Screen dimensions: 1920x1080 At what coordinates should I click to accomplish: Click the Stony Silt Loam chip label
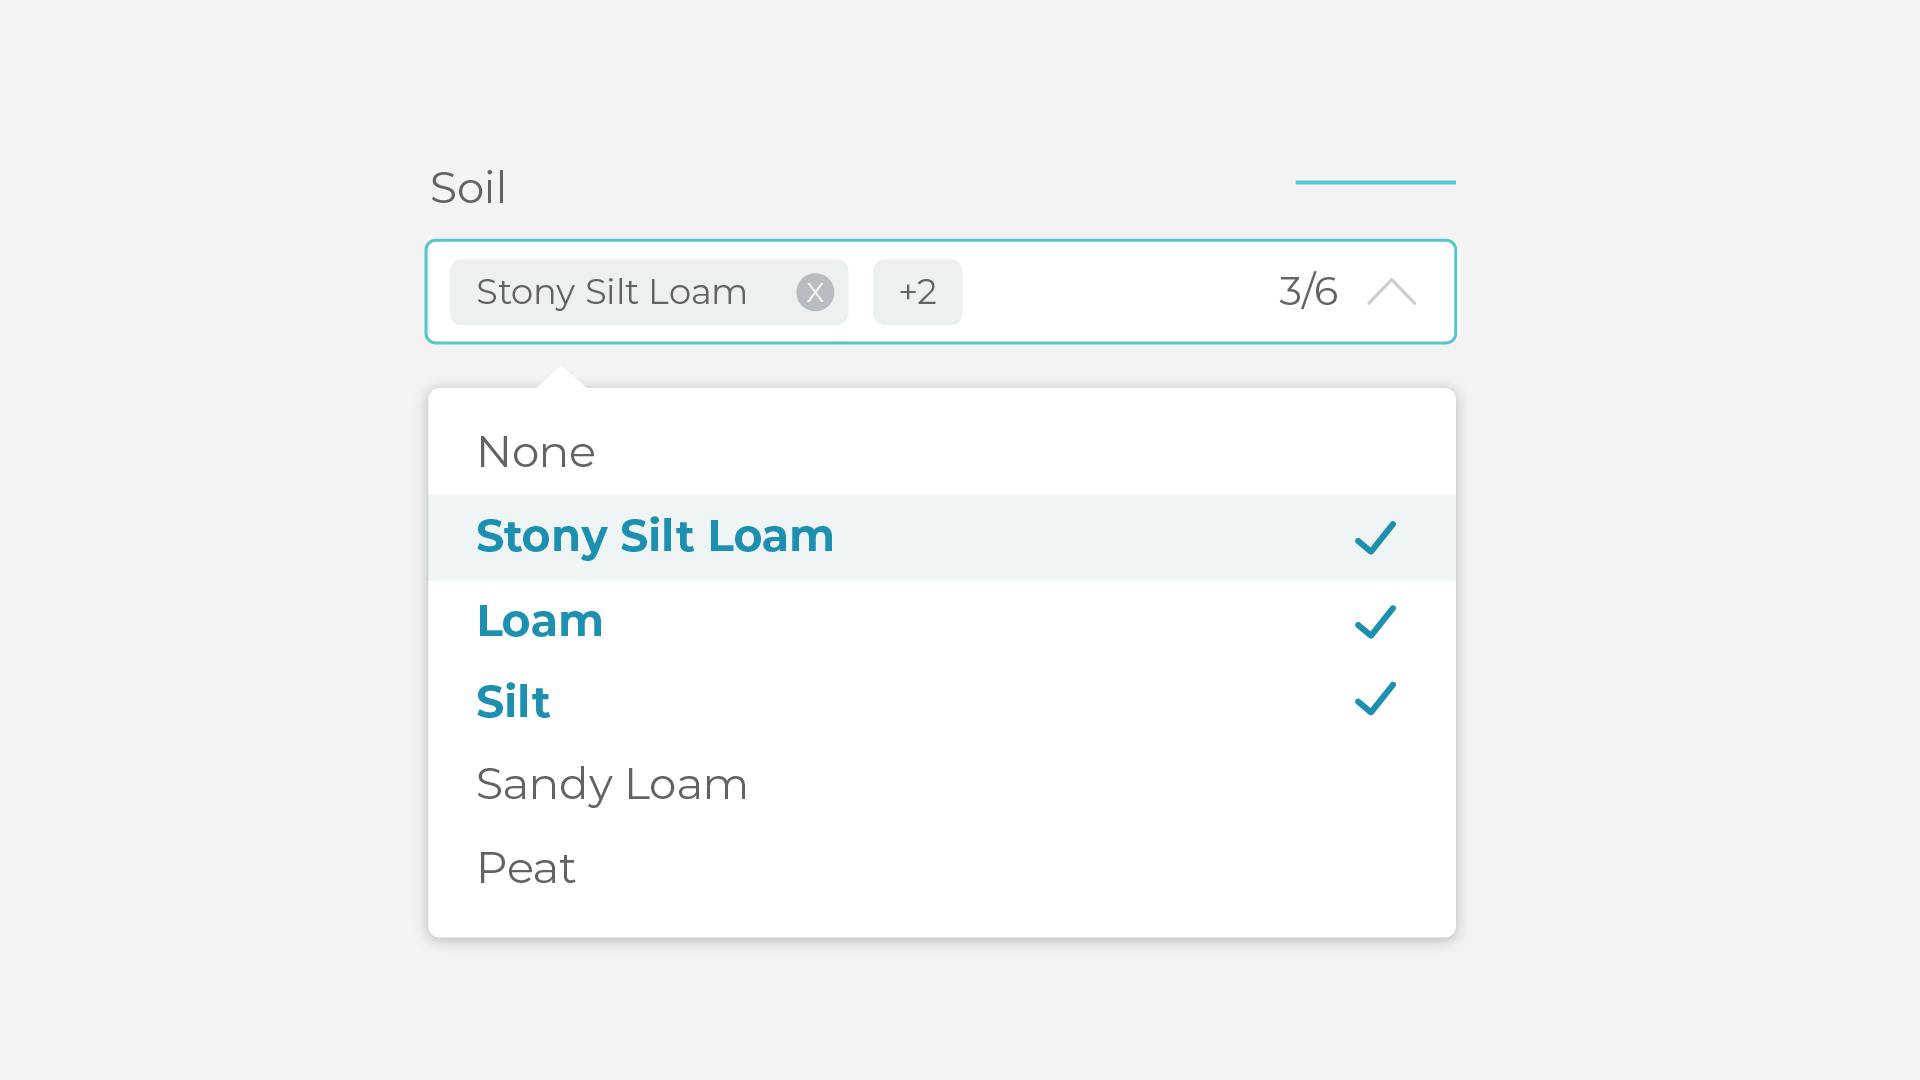611,292
